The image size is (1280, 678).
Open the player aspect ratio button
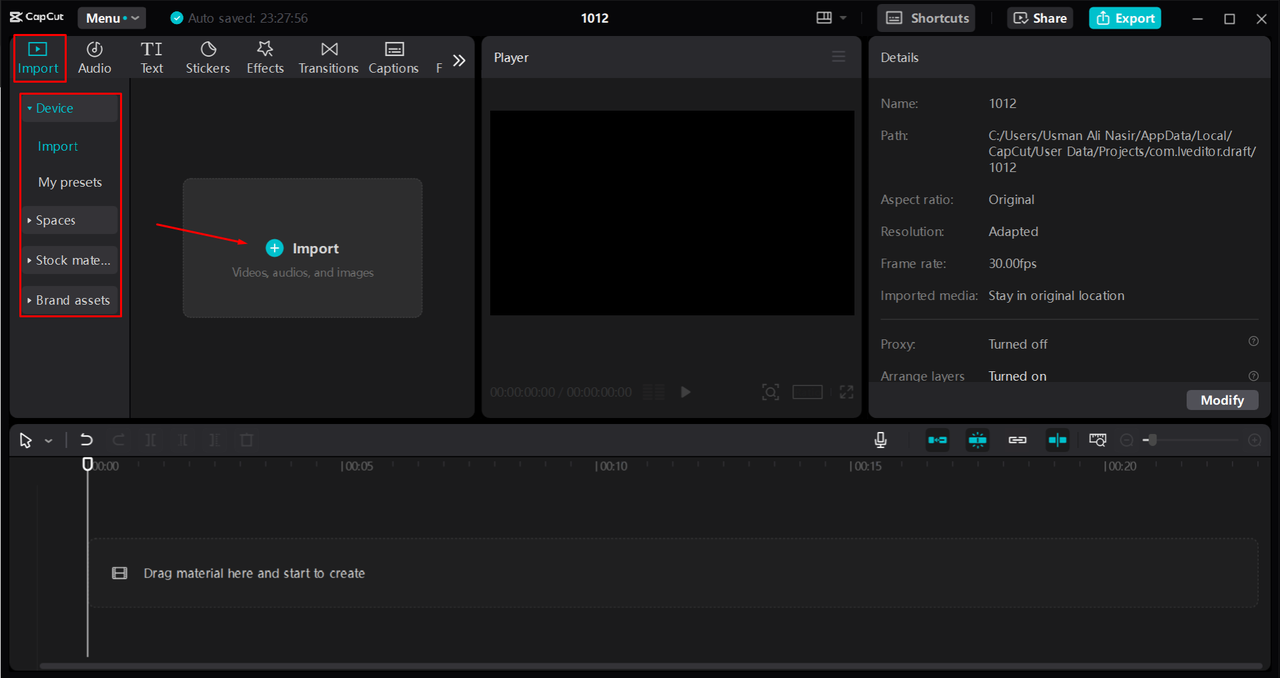[807, 392]
